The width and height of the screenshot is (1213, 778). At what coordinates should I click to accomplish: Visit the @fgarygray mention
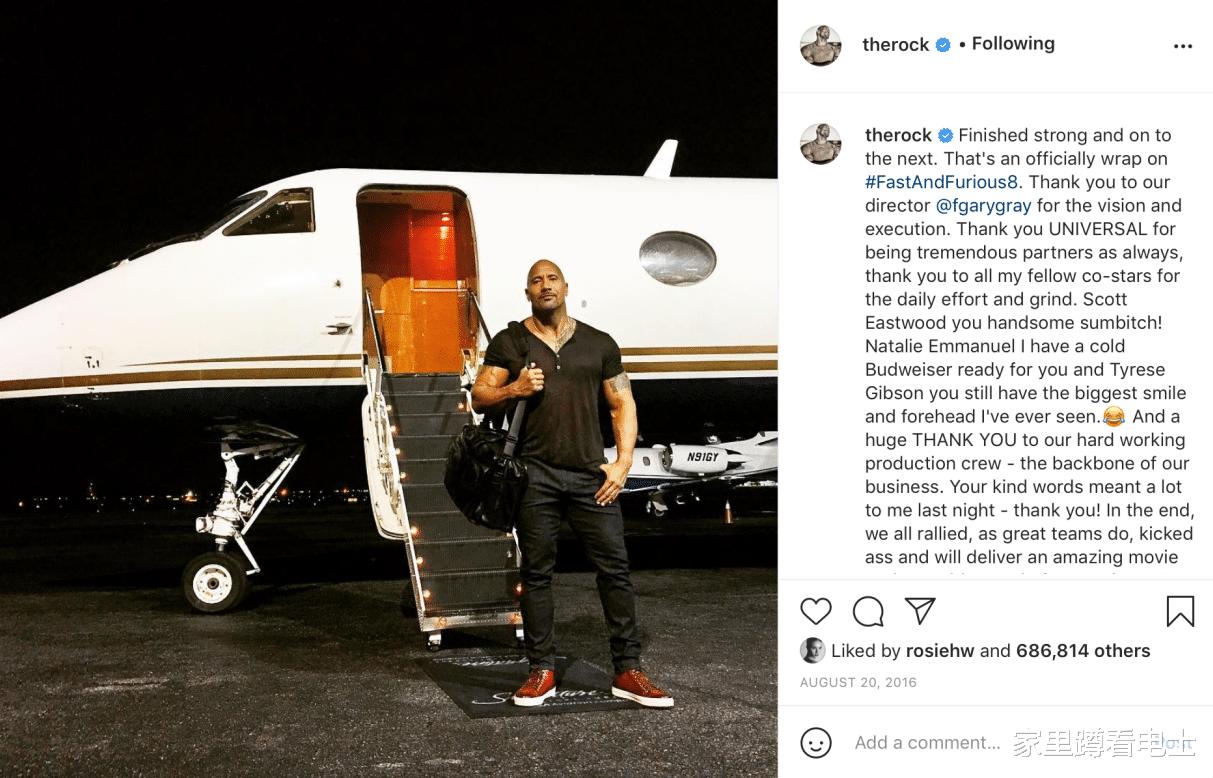pyautogui.click(x=983, y=206)
